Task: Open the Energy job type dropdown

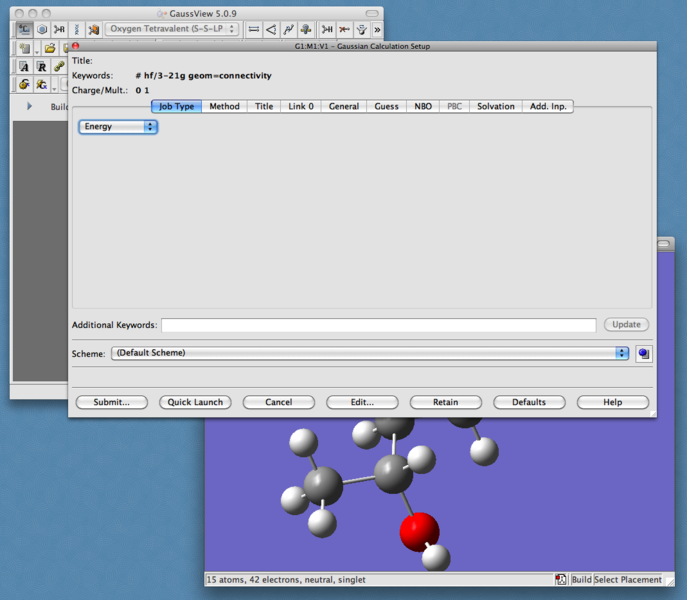Action: (118, 127)
